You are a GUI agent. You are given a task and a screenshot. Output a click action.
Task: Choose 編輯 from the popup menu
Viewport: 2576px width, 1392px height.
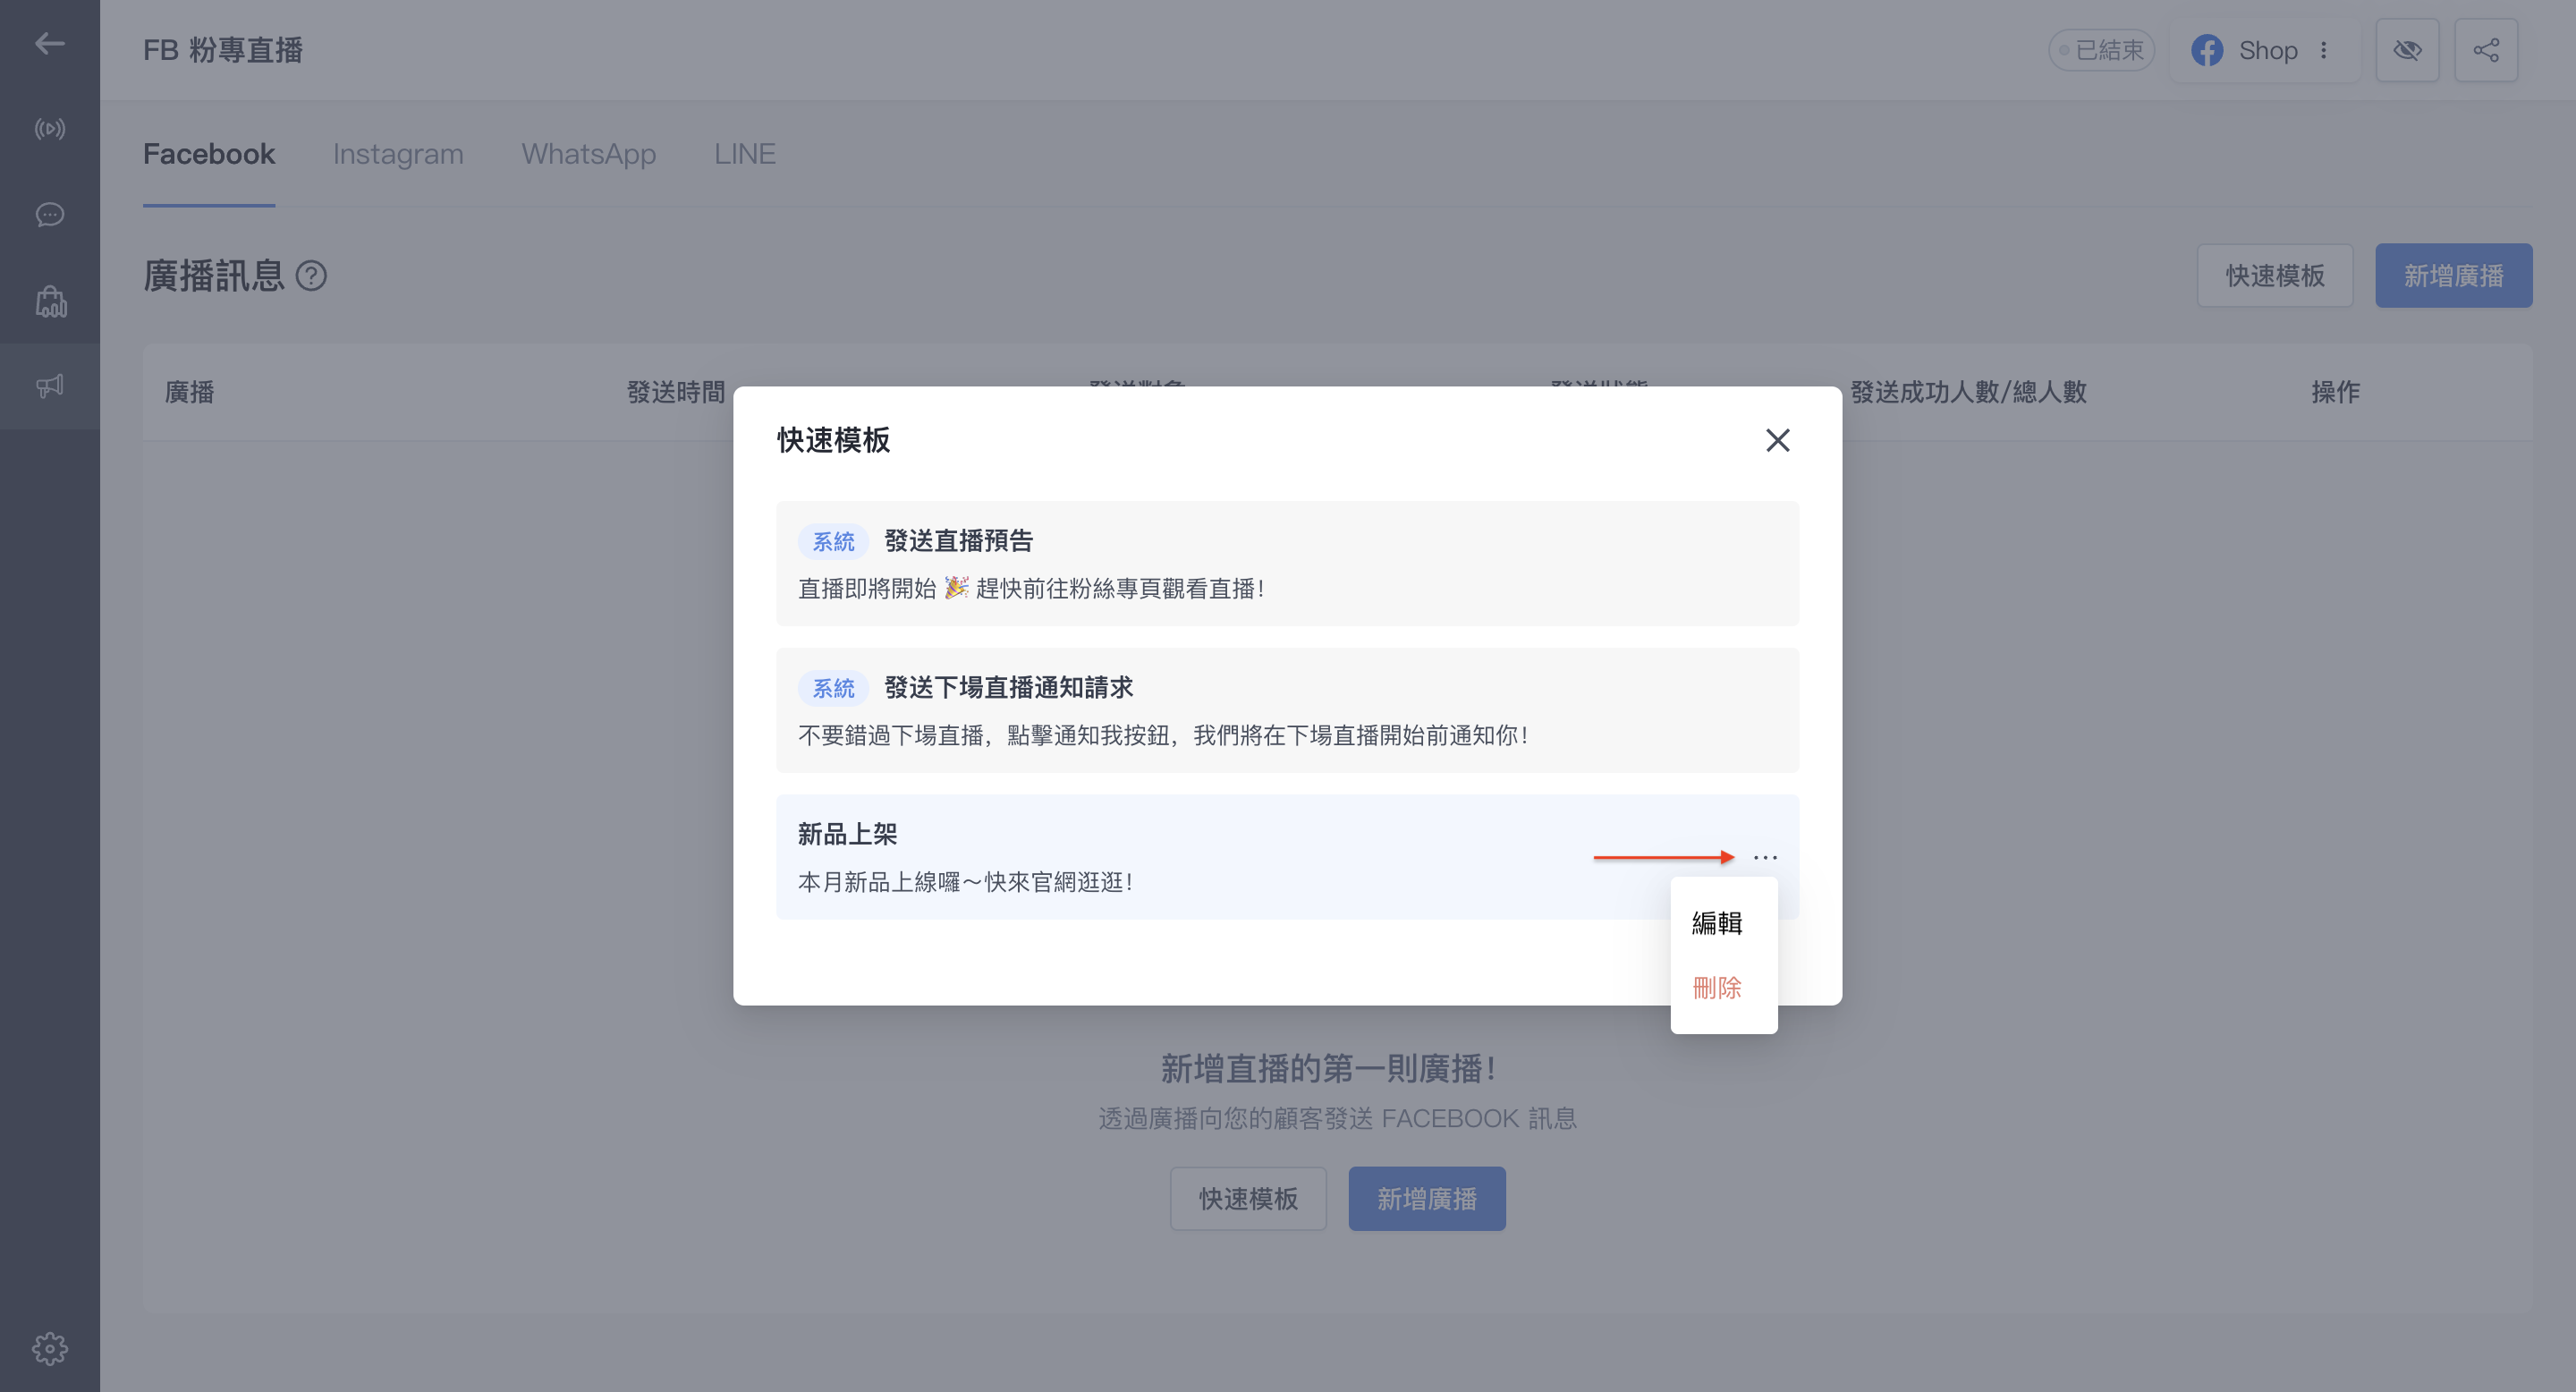pos(1716,922)
